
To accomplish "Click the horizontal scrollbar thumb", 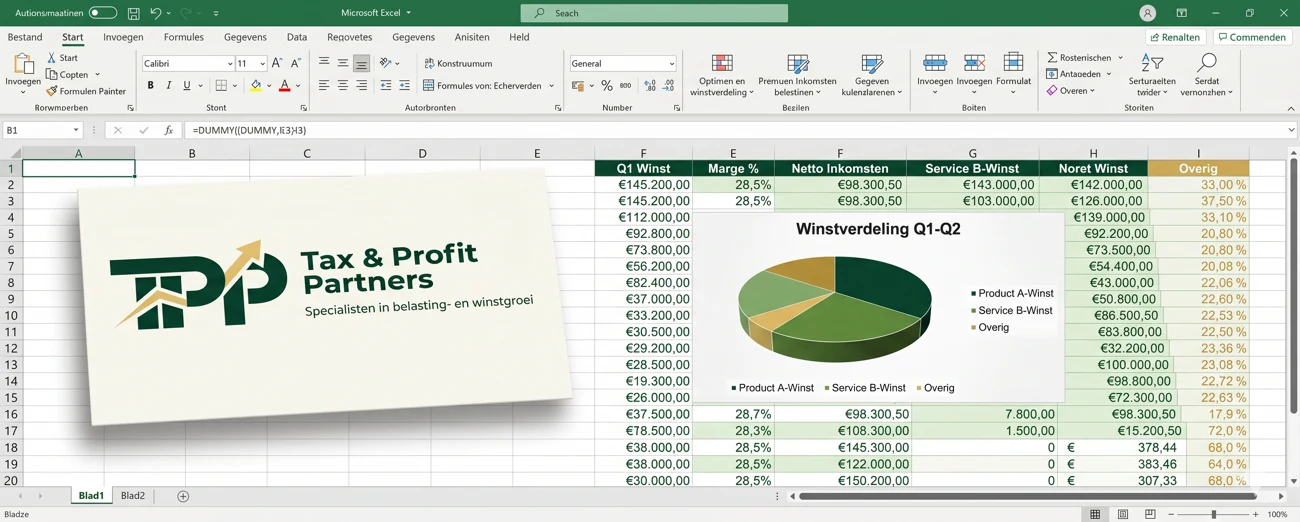I will 1027,496.
